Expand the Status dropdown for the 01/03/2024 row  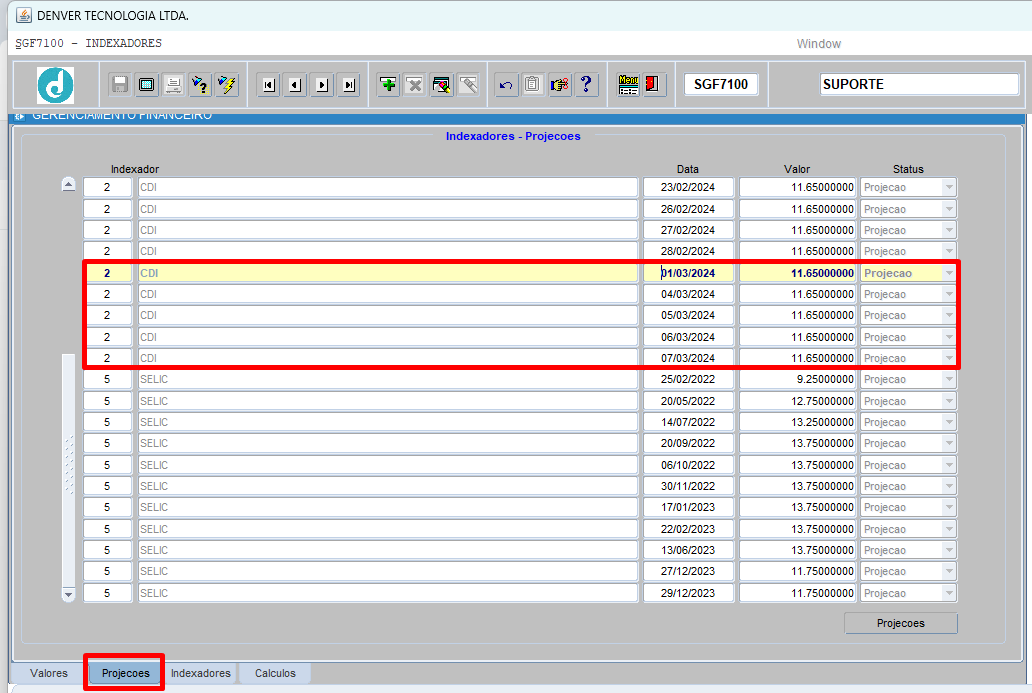948,272
